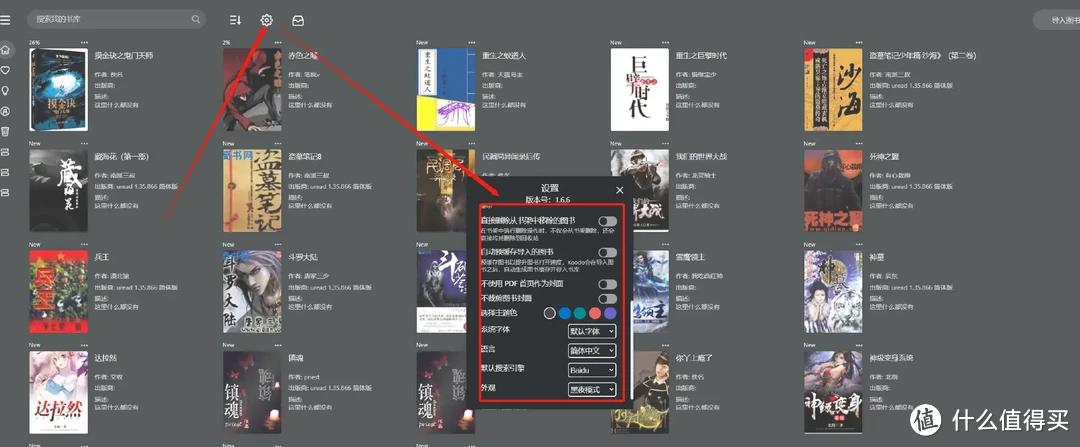The height and width of the screenshot is (447, 1080).
Task: Open more options for the 2% progress book
Action: point(278,43)
